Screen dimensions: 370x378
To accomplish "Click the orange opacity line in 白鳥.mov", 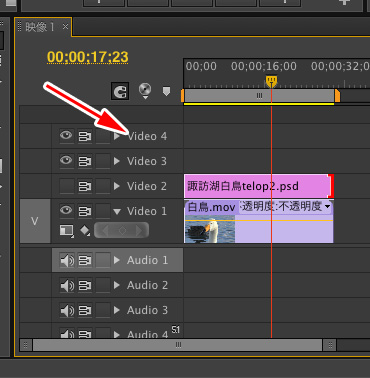I will 259,220.
